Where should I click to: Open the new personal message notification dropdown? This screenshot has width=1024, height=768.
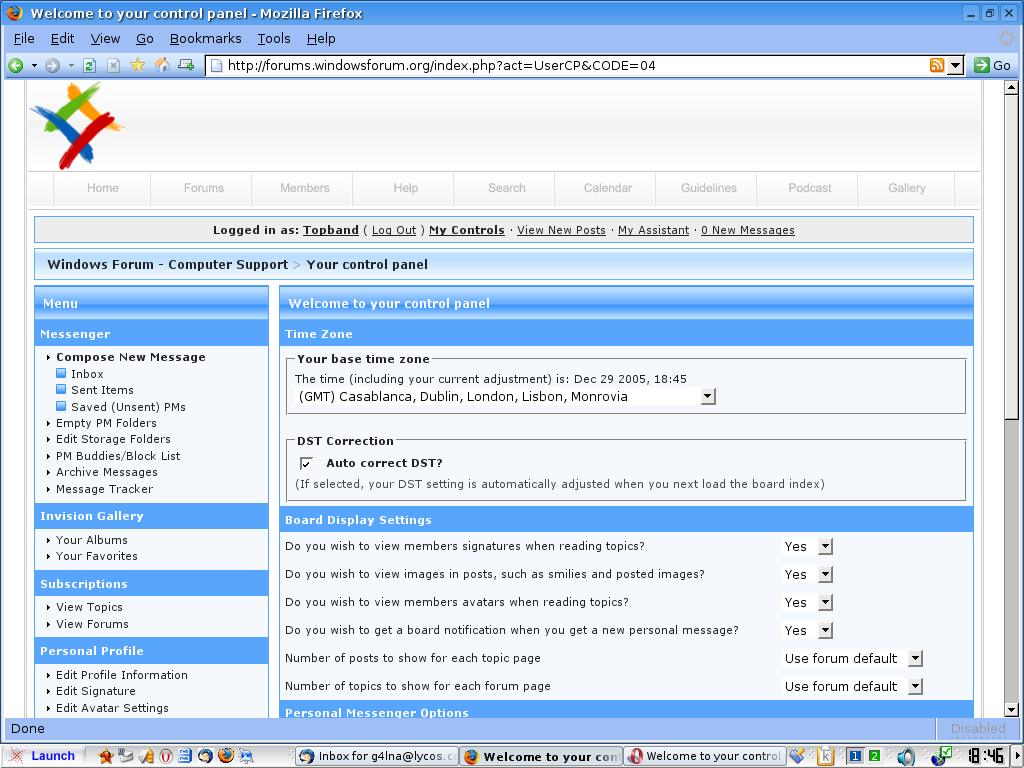[807, 631]
